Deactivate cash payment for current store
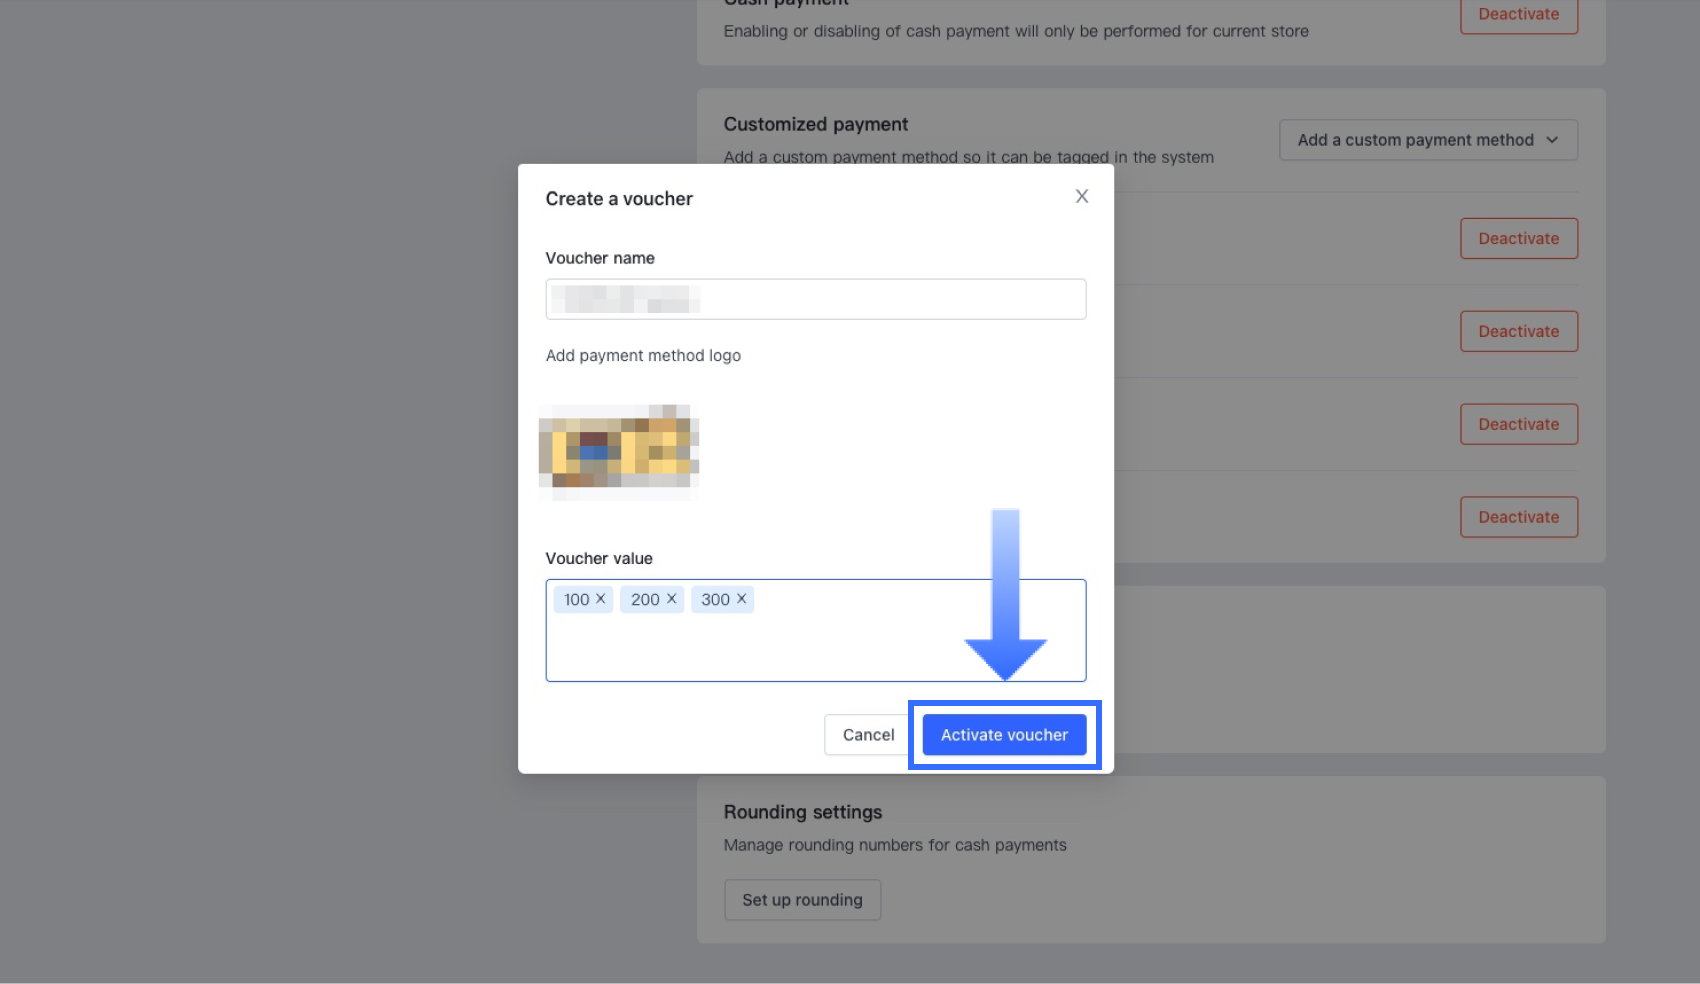The height and width of the screenshot is (984, 1700). (1518, 14)
